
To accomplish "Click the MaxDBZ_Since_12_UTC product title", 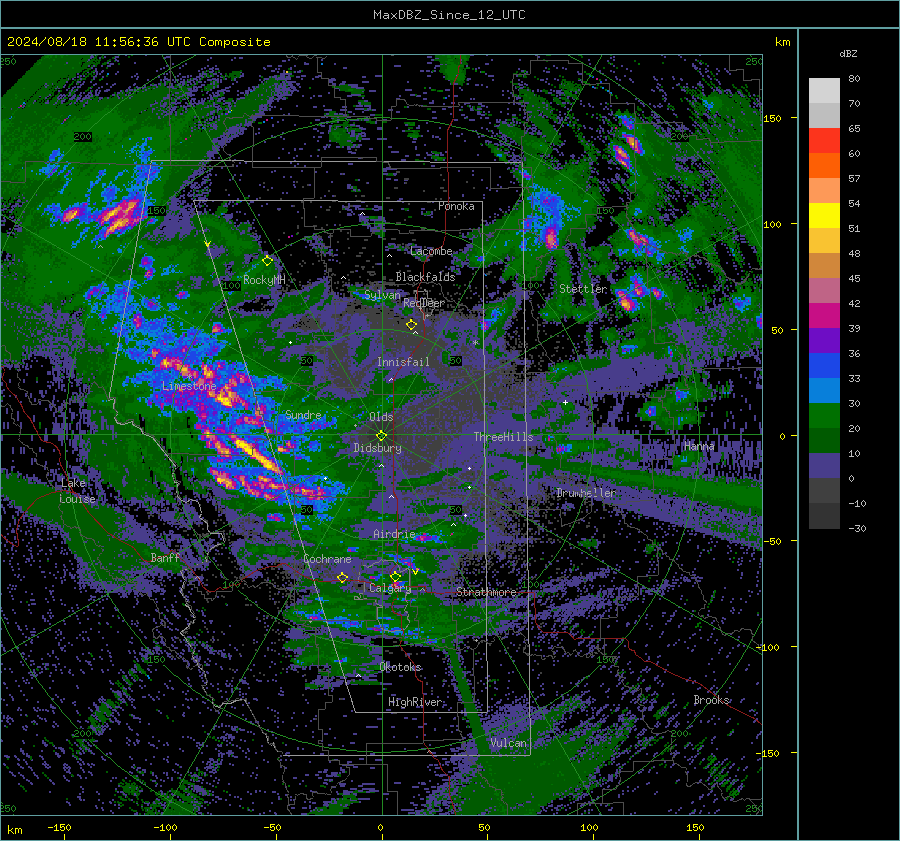I will pos(449,15).
